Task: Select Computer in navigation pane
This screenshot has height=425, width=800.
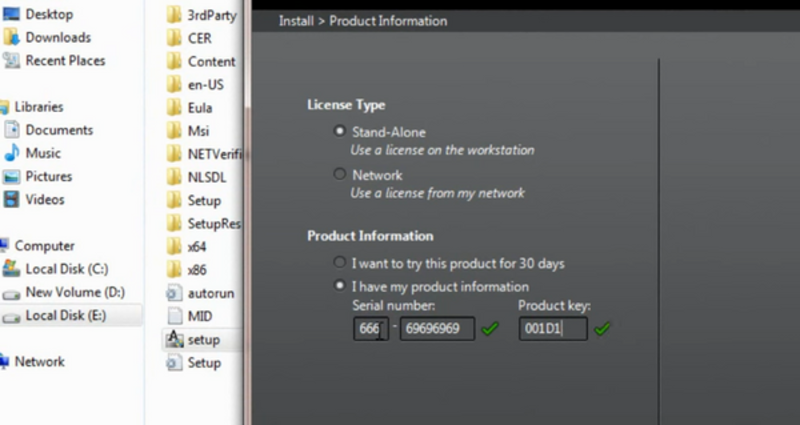Action: 44,245
